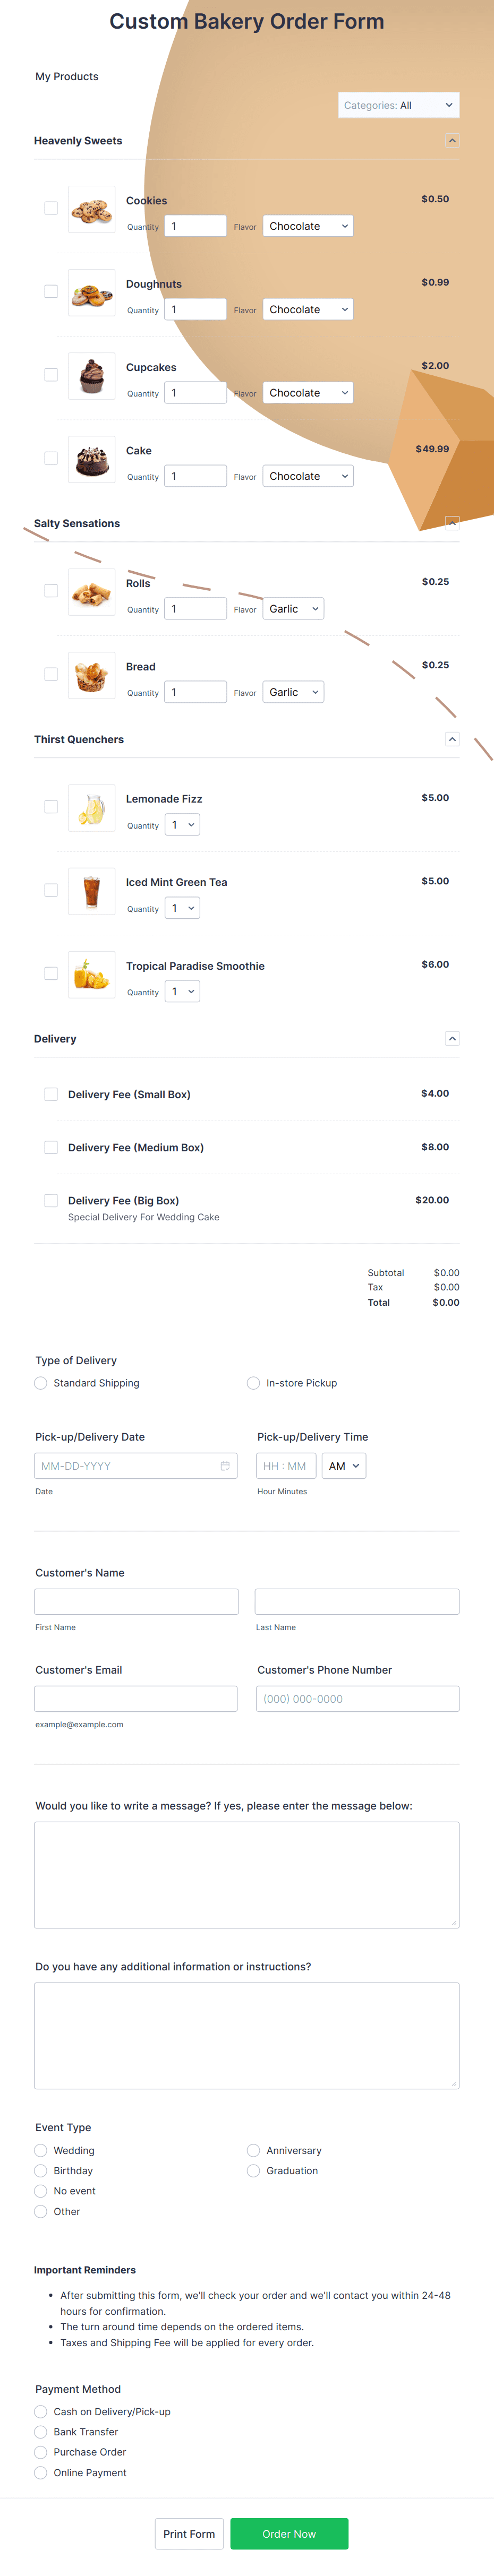
Task: Collapse the Heavenly Sweets section
Action: pos(453,141)
